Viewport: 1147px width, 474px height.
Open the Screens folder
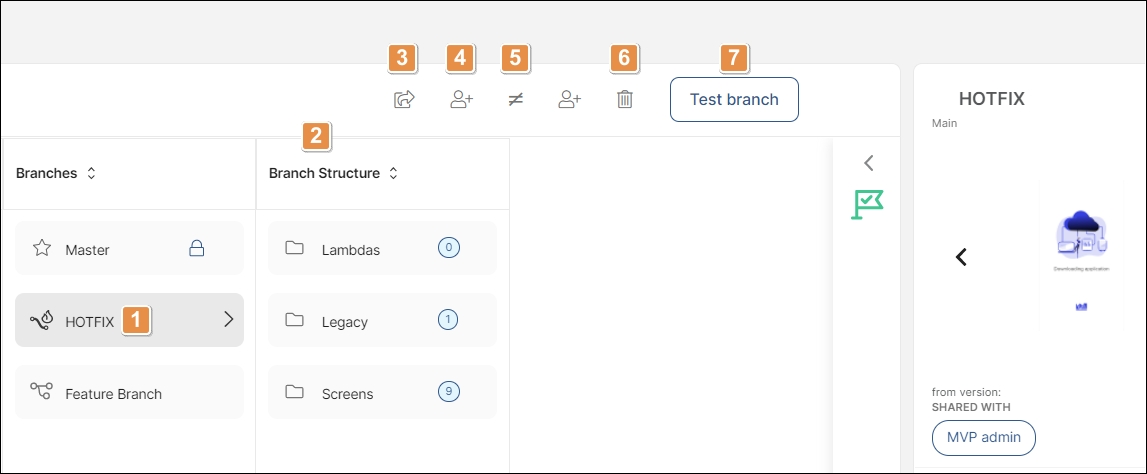pyautogui.click(x=382, y=392)
